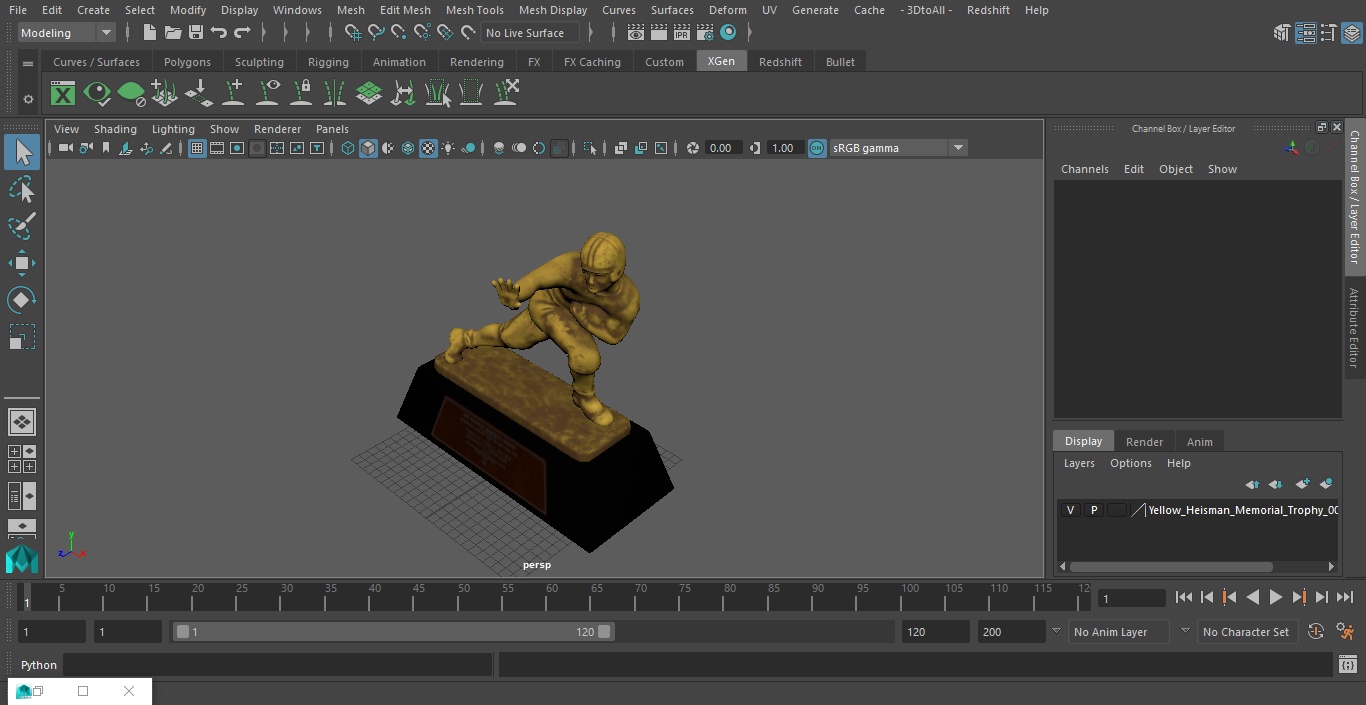Click the play forwards button
Screen dimensions: 1366x705
pyautogui.click(x=1275, y=597)
